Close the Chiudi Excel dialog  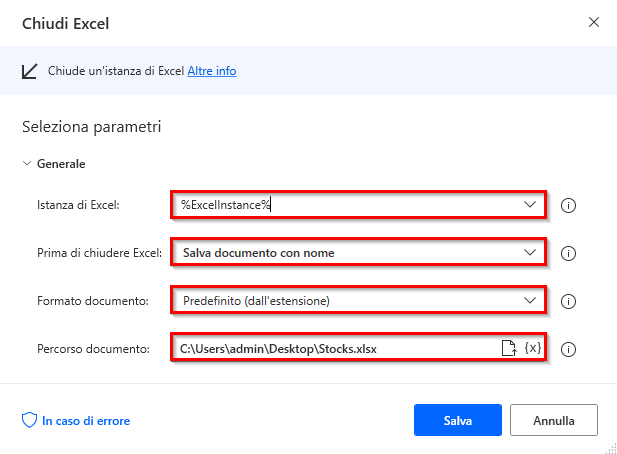tap(594, 22)
